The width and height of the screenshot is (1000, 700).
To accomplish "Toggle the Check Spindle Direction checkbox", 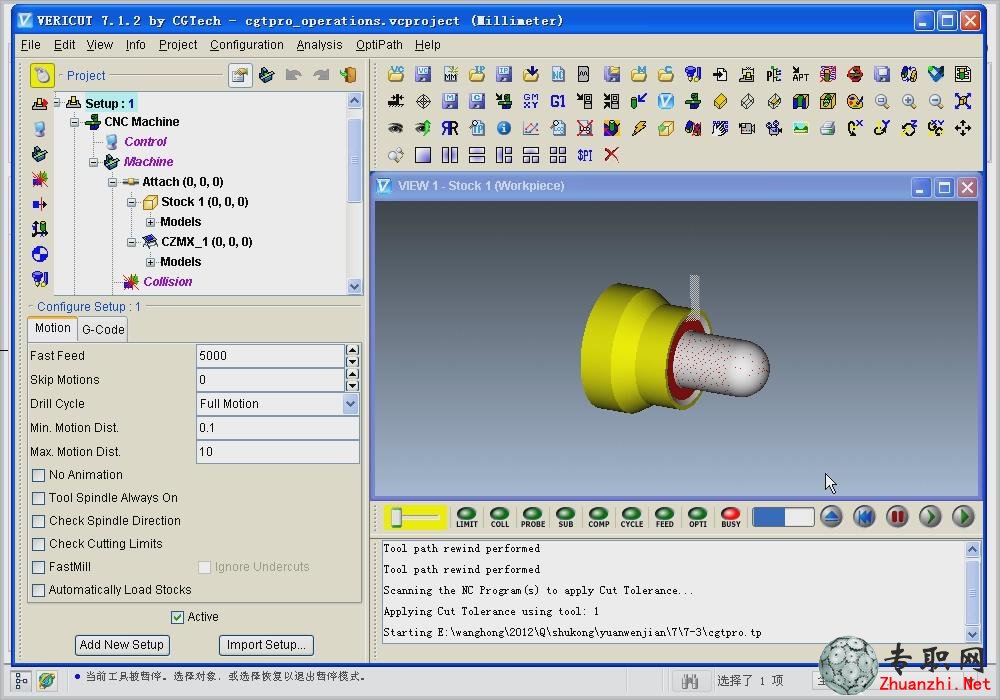I will 38,521.
